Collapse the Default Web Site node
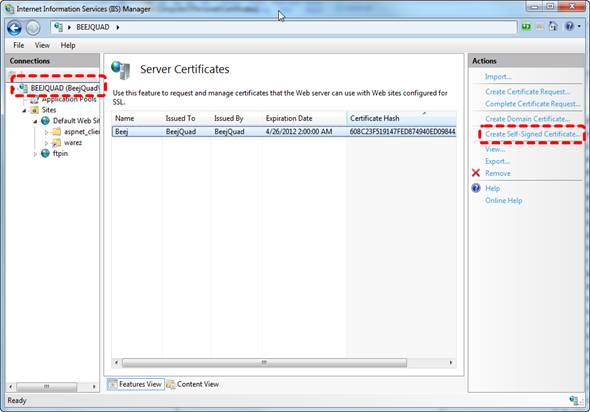 click(x=35, y=121)
